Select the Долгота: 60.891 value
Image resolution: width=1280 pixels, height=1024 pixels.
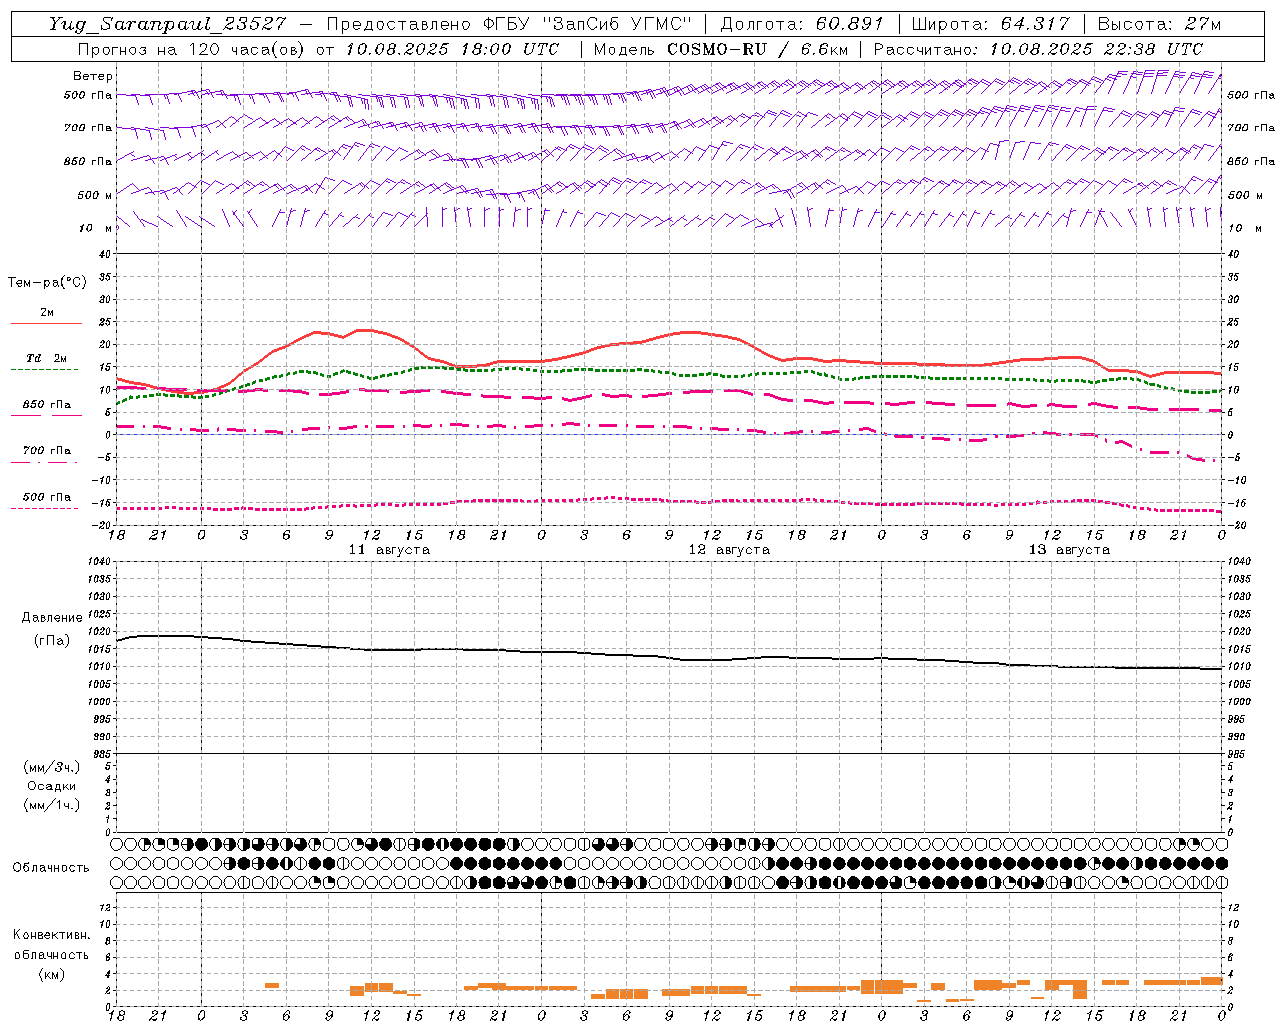[804, 24]
